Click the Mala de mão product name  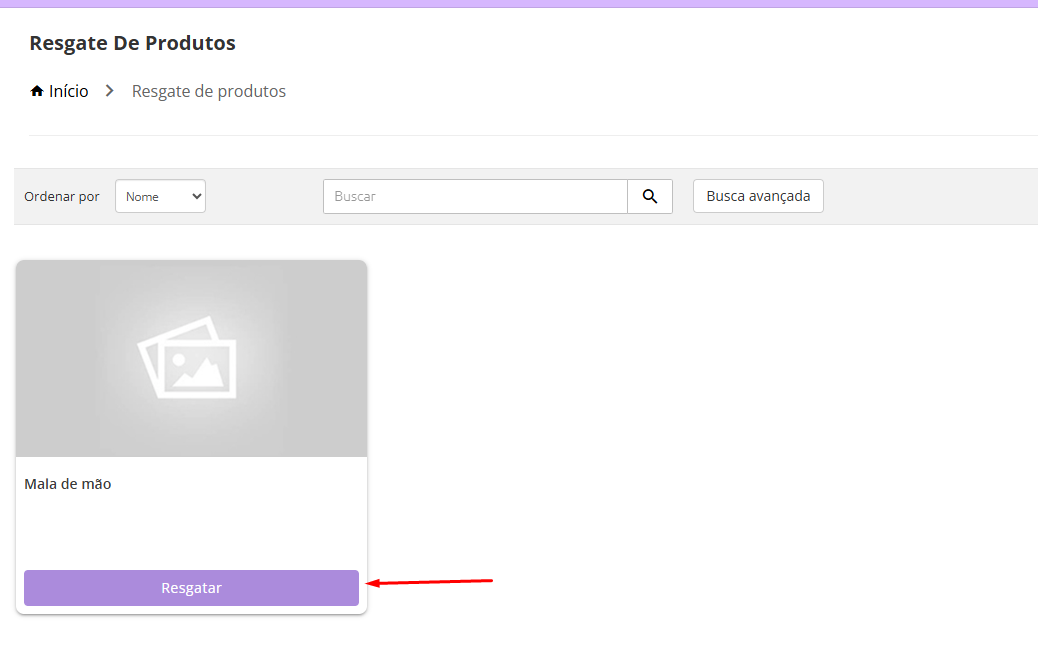pos(68,484)
